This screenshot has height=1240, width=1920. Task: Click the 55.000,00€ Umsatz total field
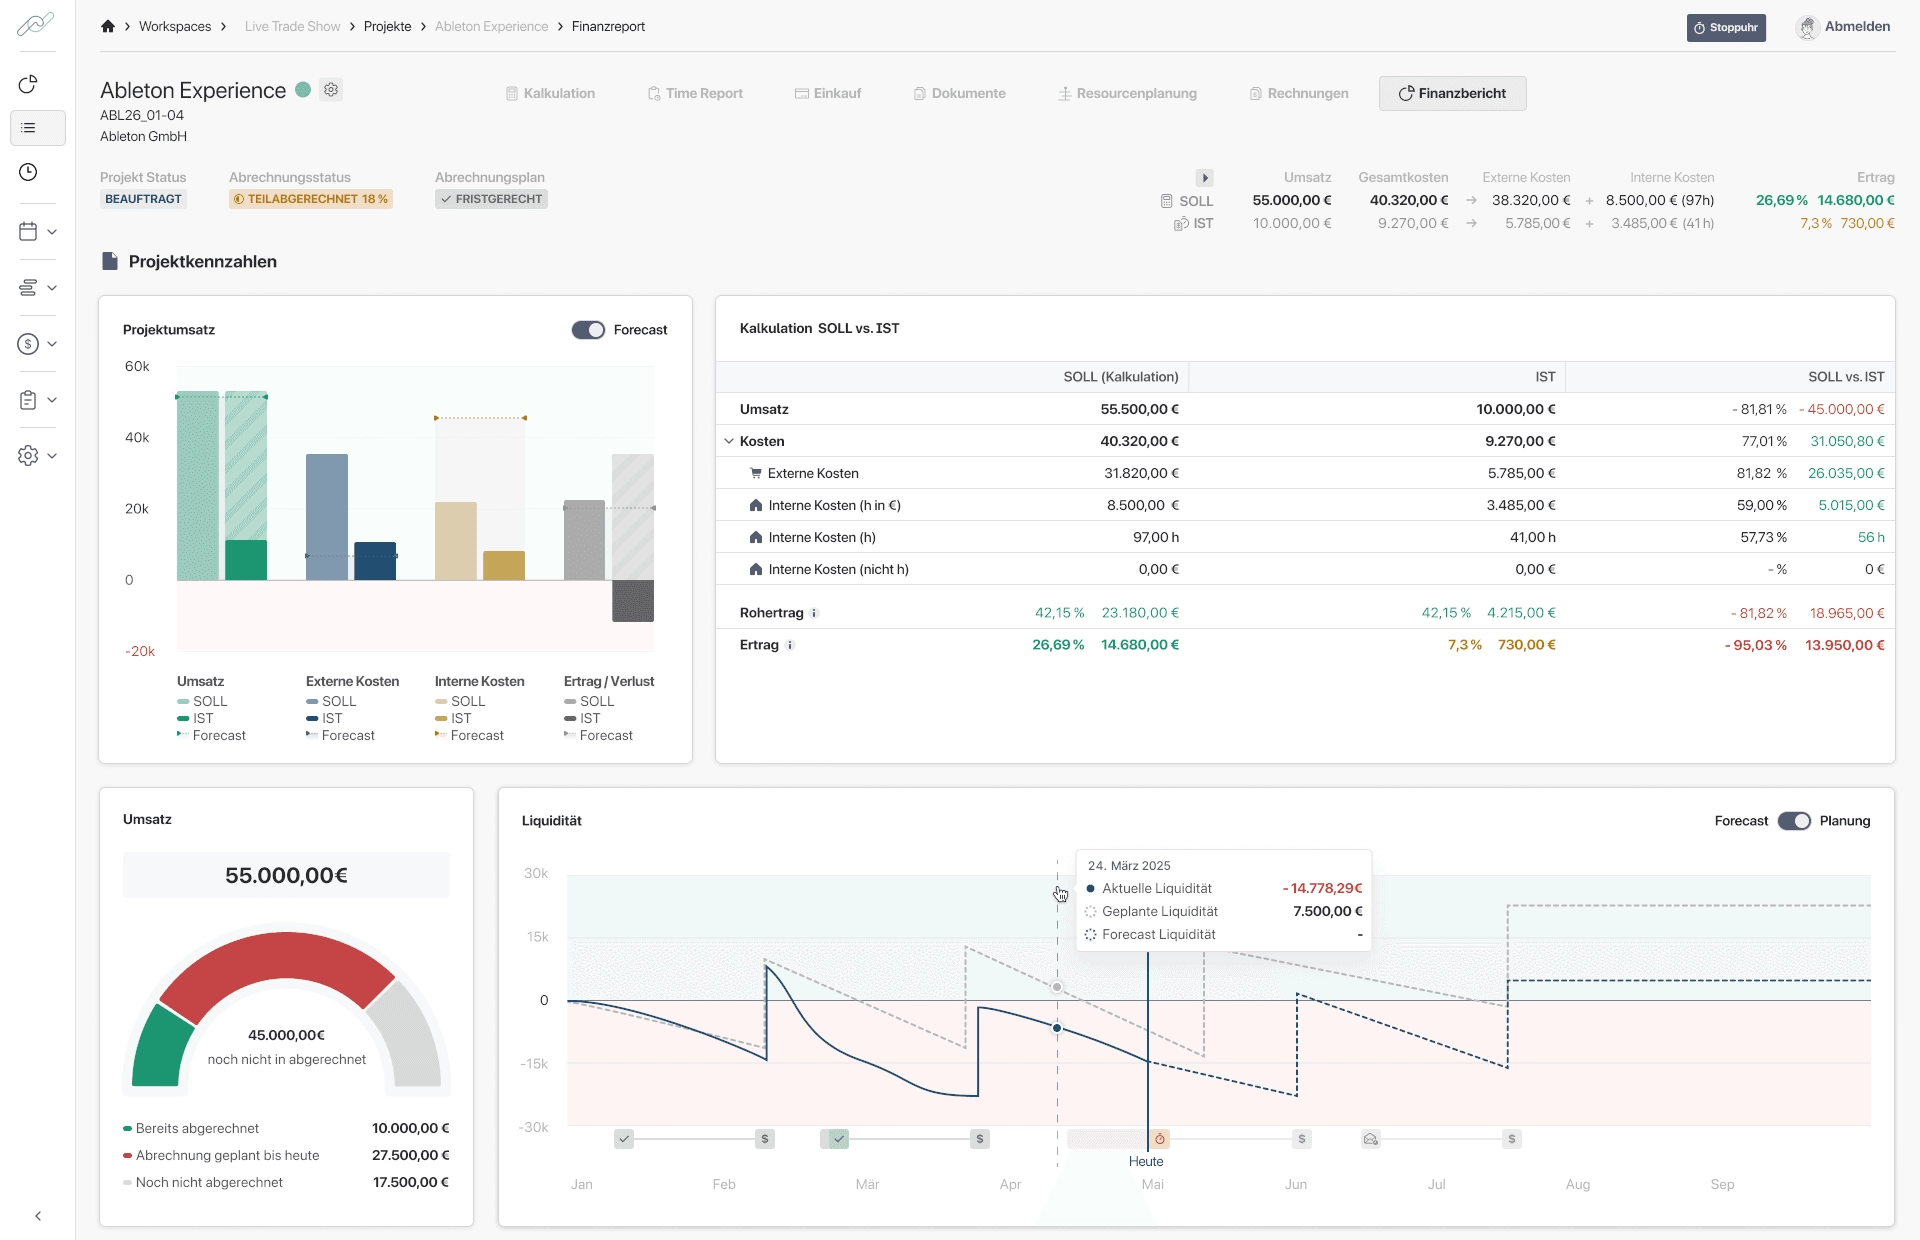pyautogui.click(x=286, y=875)
